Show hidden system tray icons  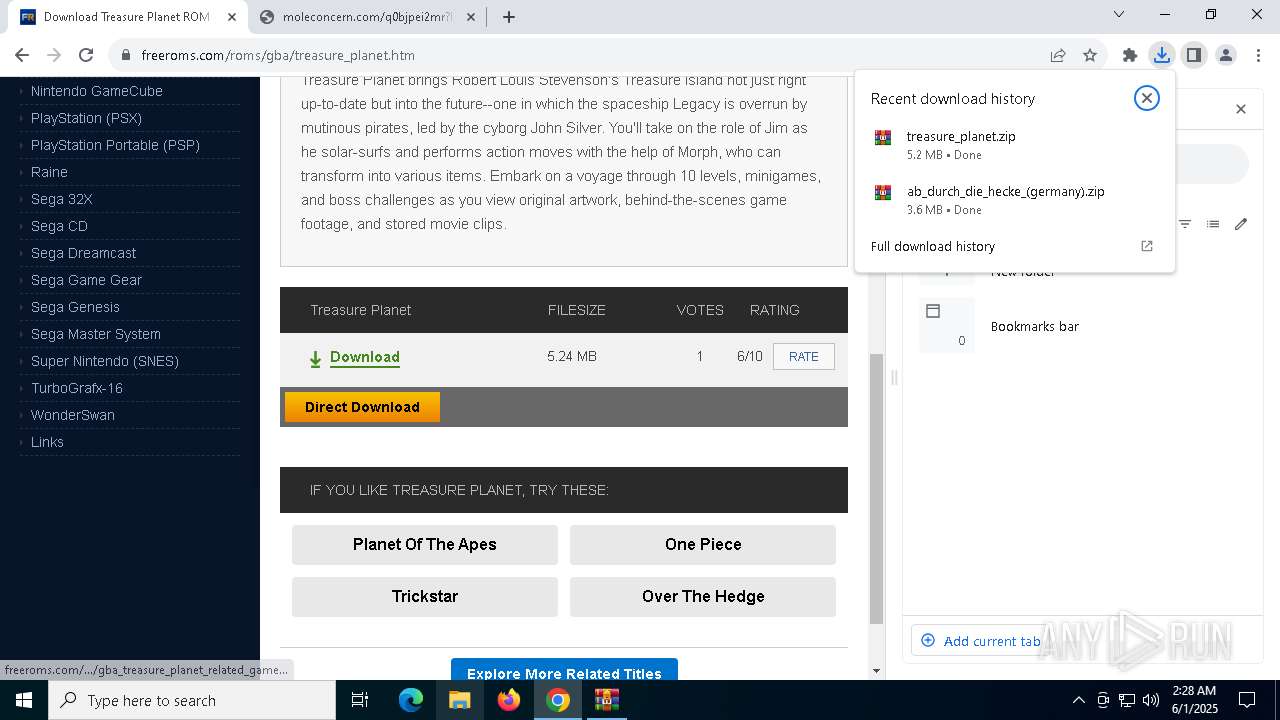coord(1078,700)
